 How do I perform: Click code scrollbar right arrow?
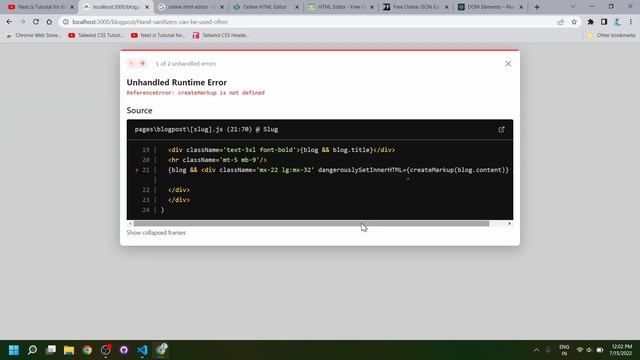(x=509, y=224)
